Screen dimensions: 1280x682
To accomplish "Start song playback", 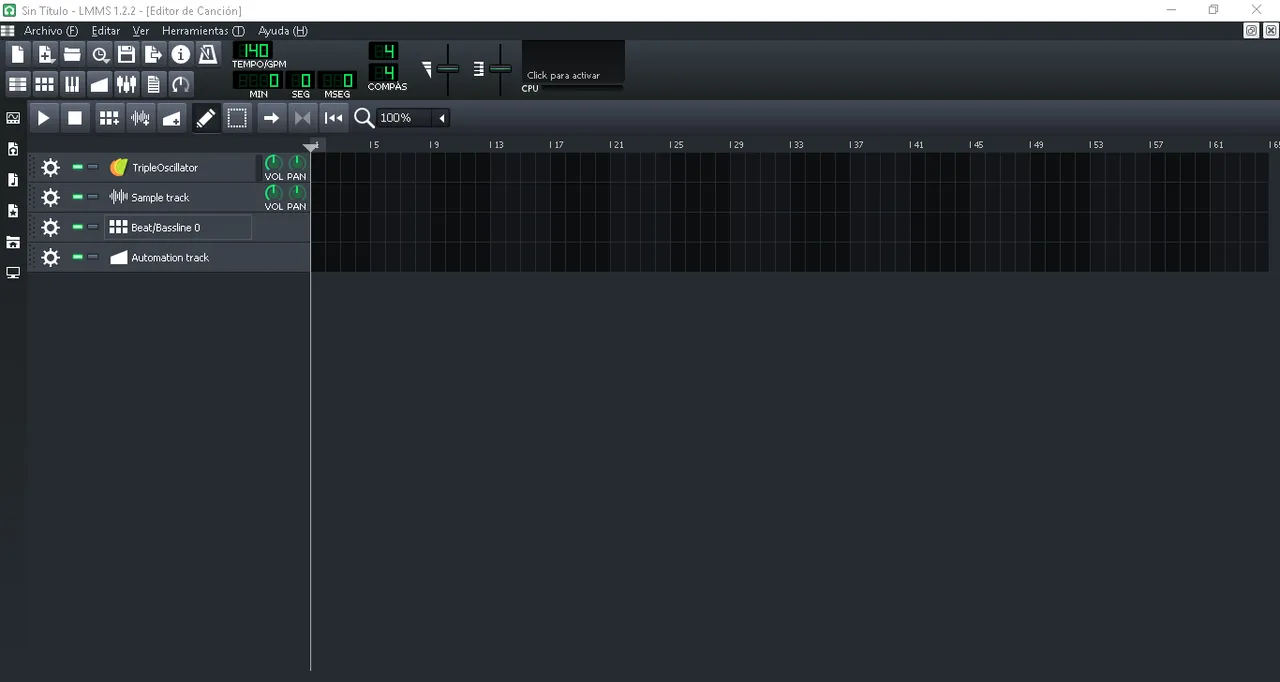I will tap(43, 118).
